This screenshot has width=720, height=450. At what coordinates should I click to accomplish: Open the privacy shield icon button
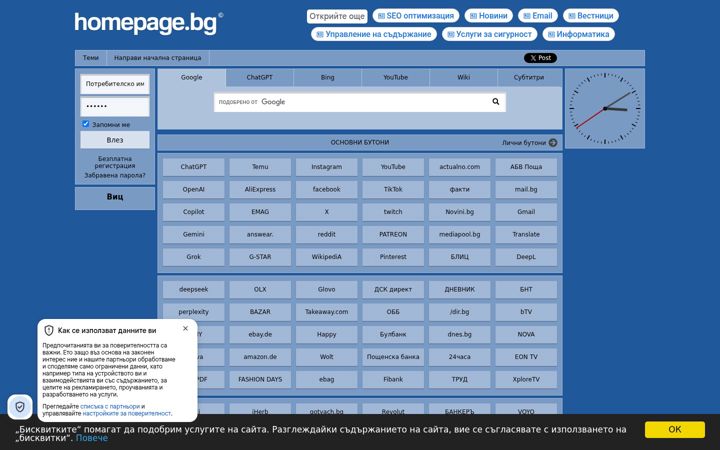tap(20, 407)
